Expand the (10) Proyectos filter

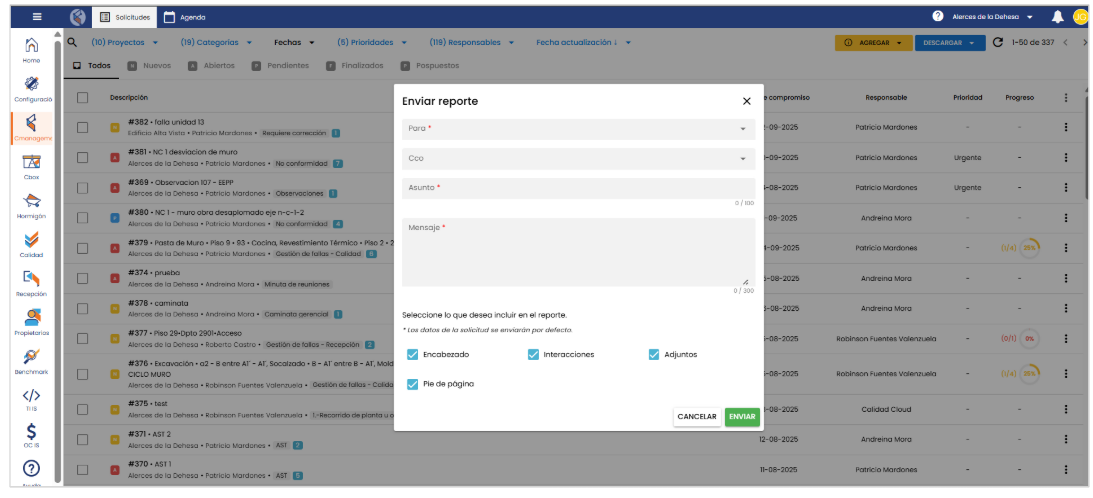tap(125, 43)
